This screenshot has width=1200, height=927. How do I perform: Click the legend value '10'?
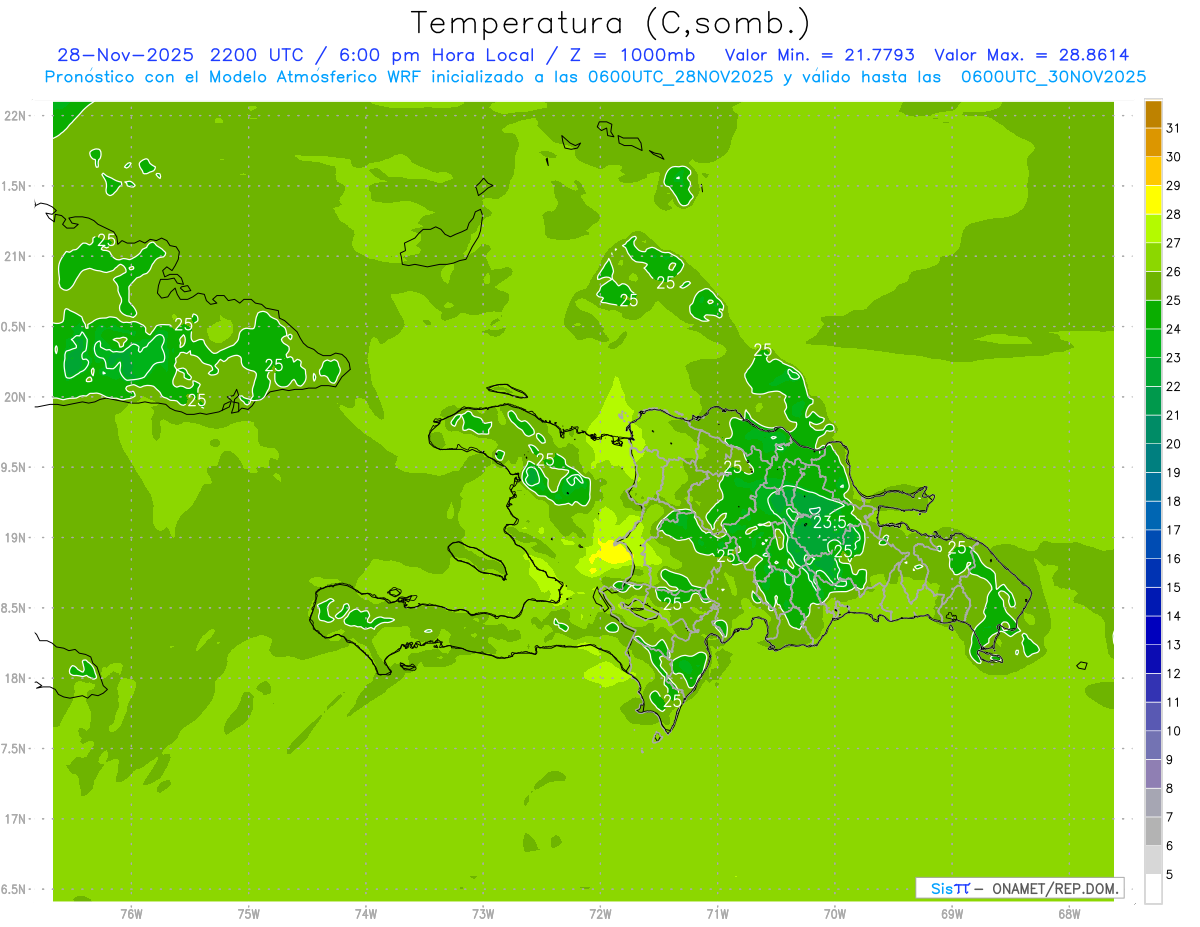click(x=1174, y=731)
